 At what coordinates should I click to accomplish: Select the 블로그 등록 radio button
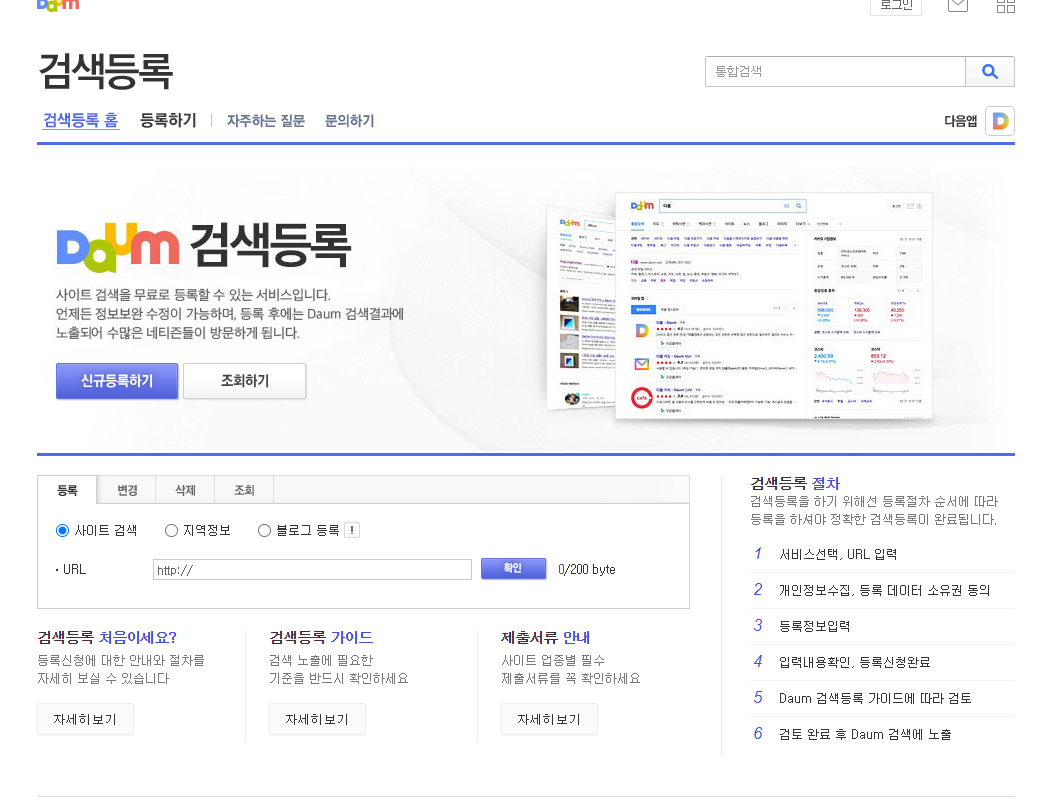(x=265, y=530)
